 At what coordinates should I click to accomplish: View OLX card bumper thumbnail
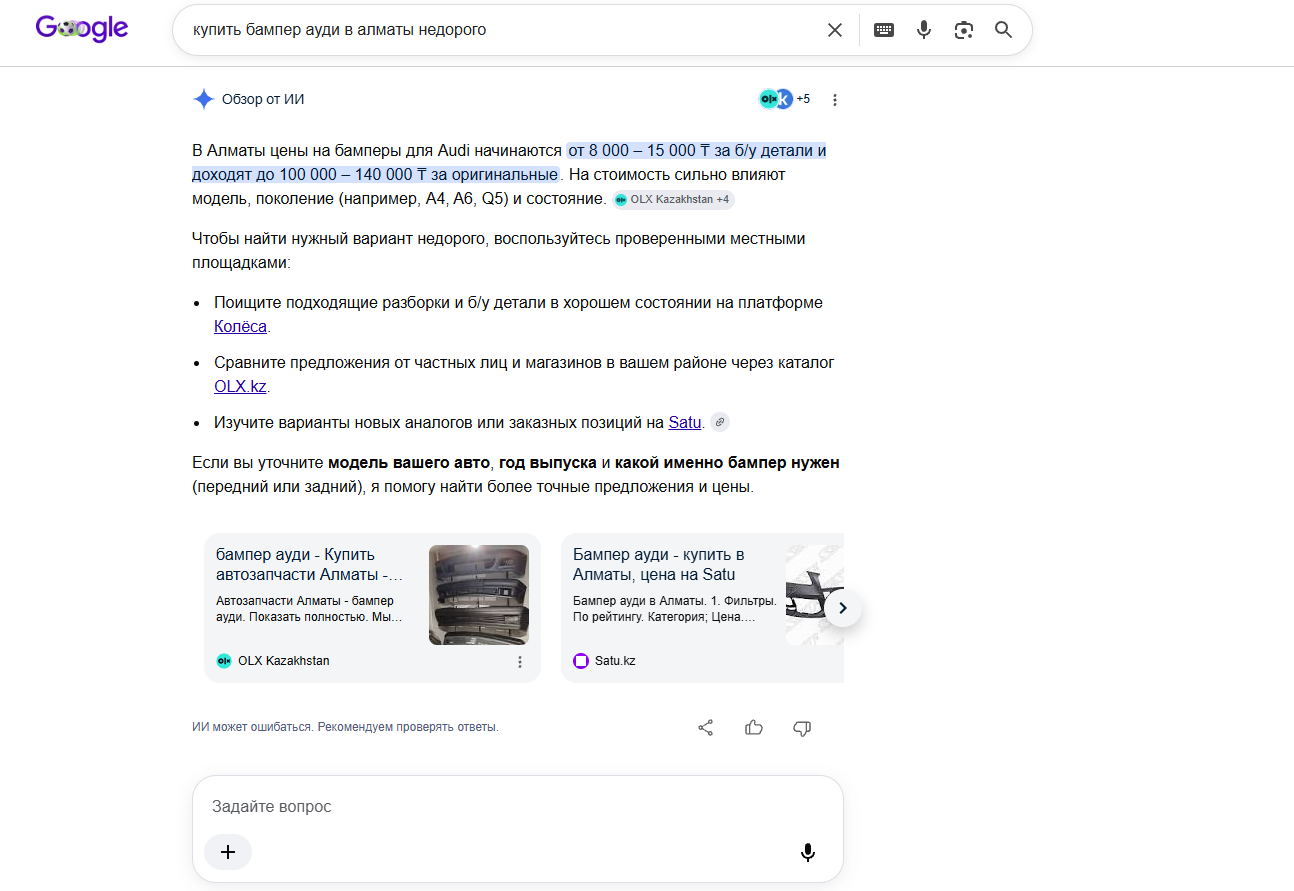click(x=479, y=595)
